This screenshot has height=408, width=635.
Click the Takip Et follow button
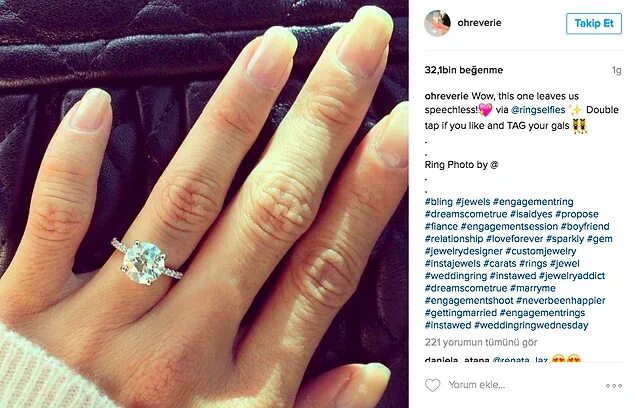594,23
